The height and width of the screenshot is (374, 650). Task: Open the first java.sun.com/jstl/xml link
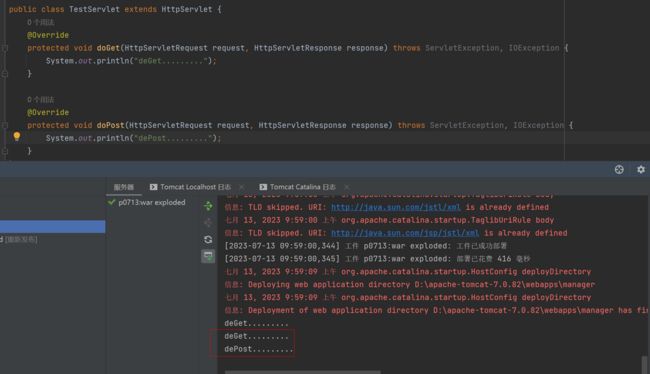tap(395, 207)
